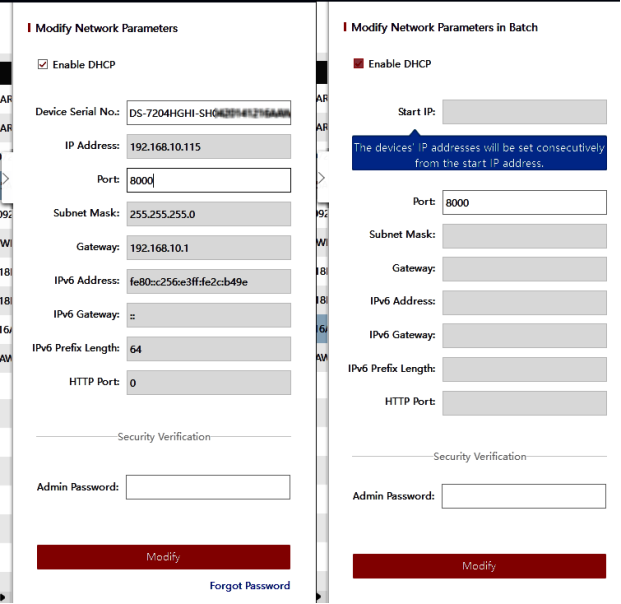This screenshot has width=621, height=604.
Task: Toggle Enable DHCP in the single-device panel
Action: pos(43,65)
